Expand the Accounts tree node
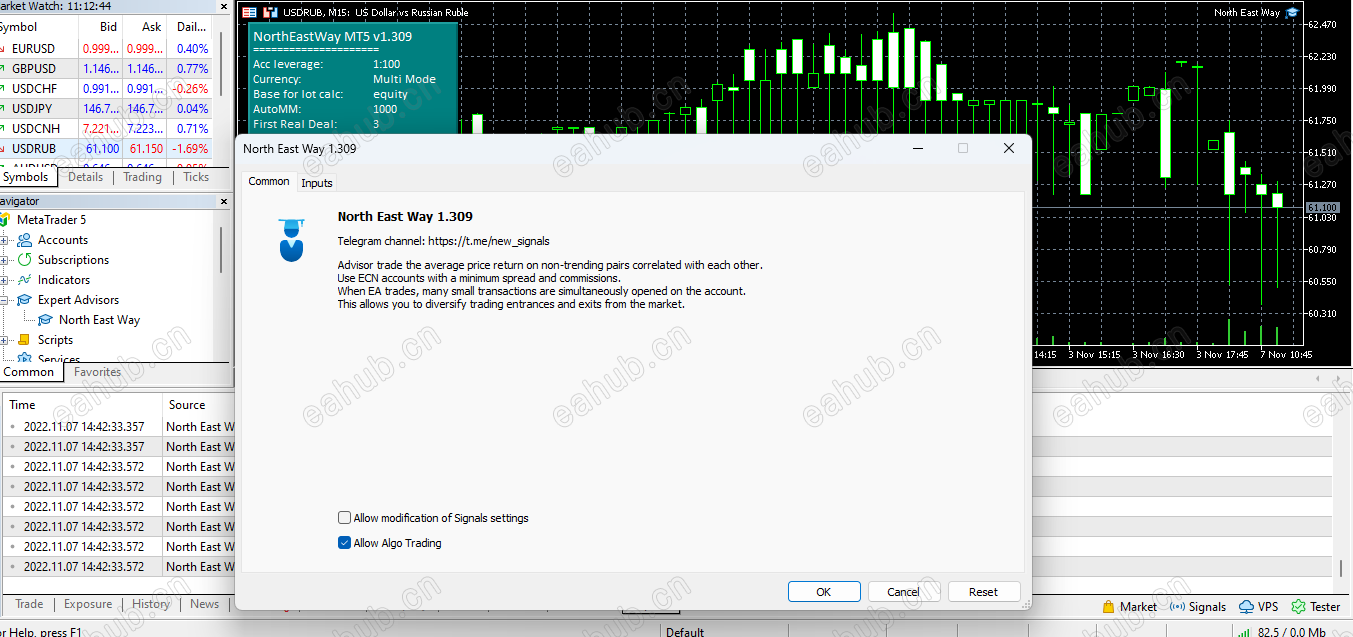The width and height of the screenshot is (1353, 637). click(4, 240)
